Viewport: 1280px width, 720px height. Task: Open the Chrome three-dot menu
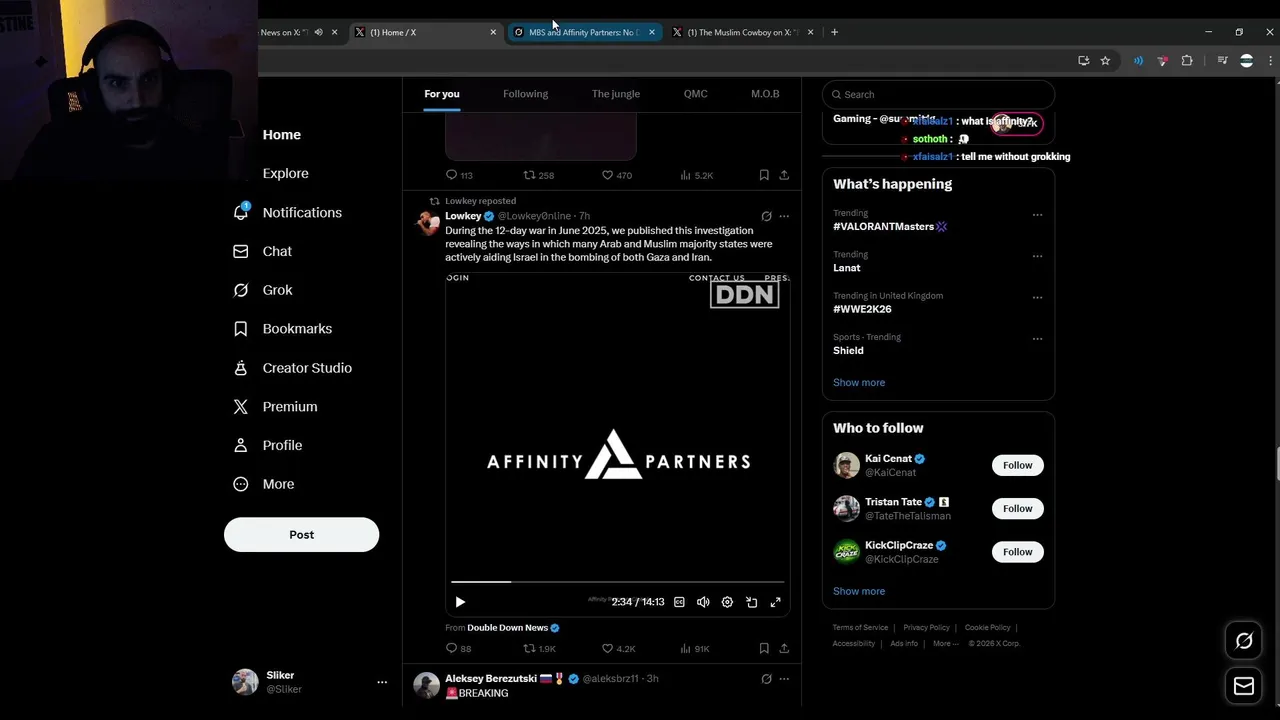pos(1268,61)
